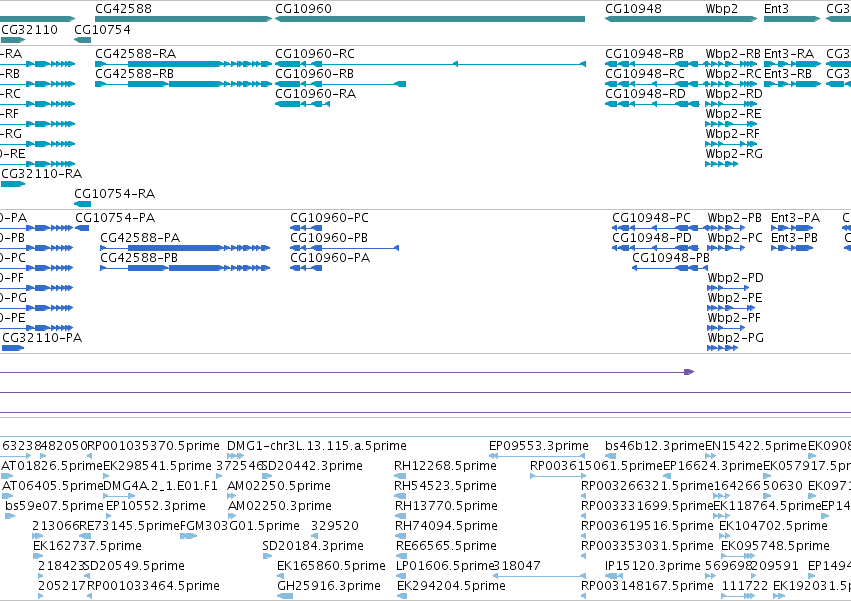
Task: Select EST IP15120.3prime
Action: point(653,567)
